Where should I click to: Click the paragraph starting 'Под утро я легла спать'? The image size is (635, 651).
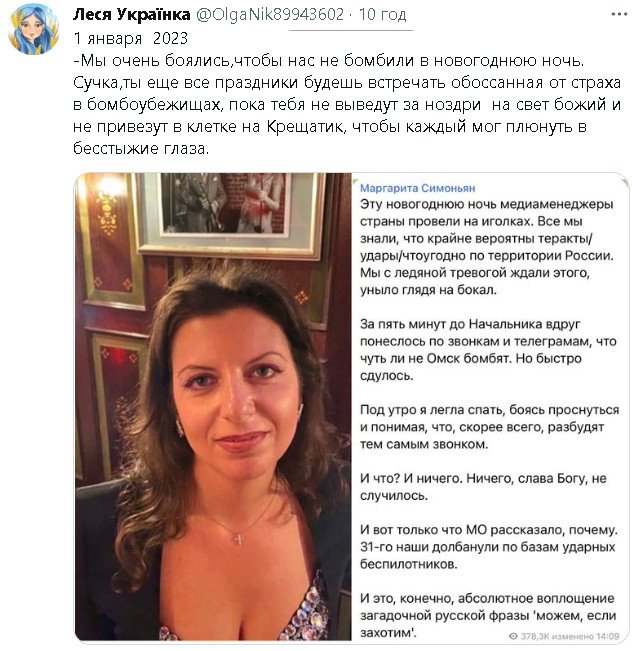[489, 427]
